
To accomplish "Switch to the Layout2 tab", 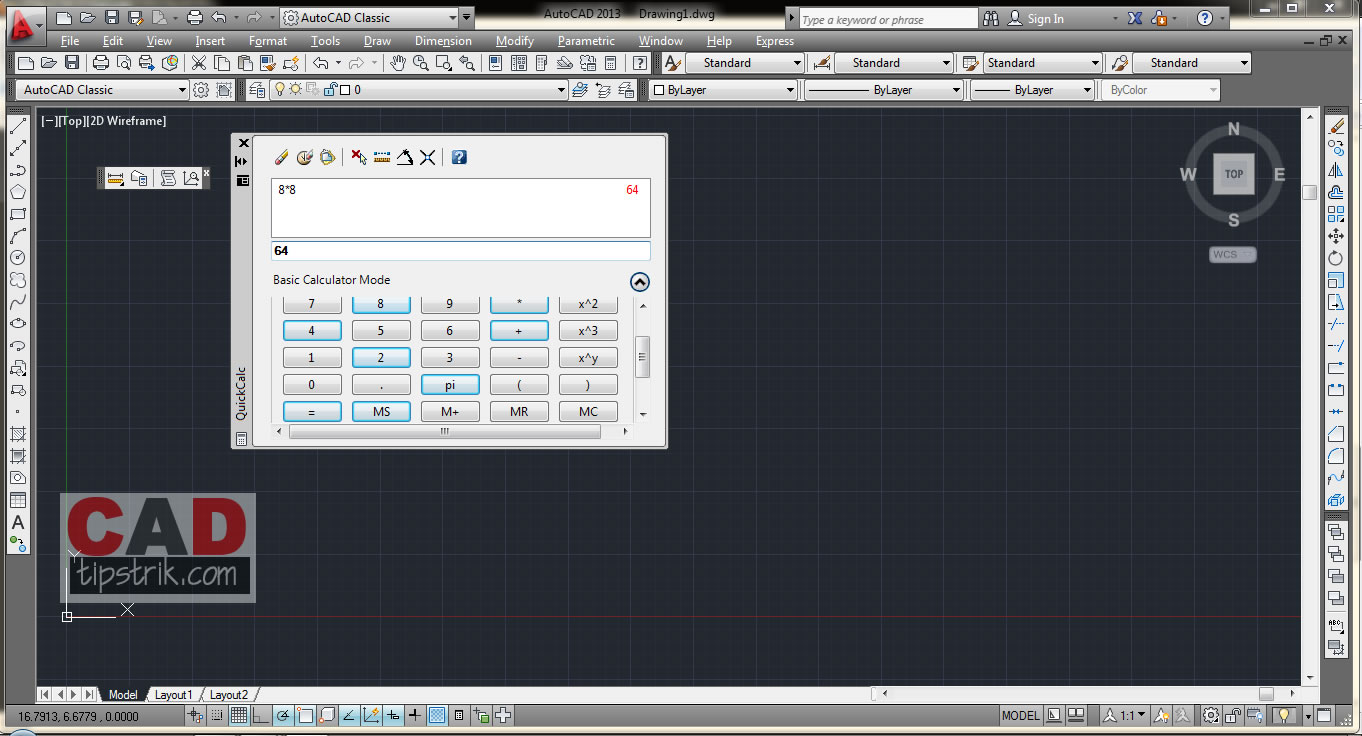I will click(x=228, y=695).
